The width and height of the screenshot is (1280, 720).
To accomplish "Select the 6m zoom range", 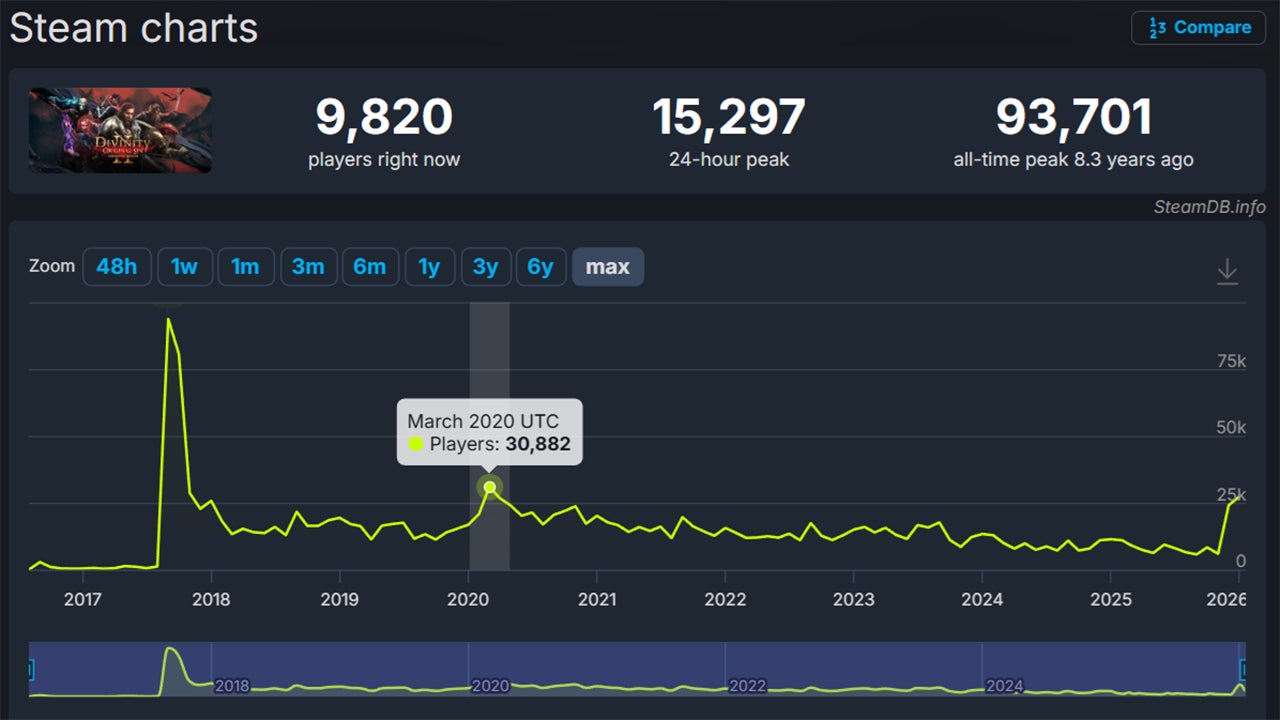I will [x=370, y=267].
